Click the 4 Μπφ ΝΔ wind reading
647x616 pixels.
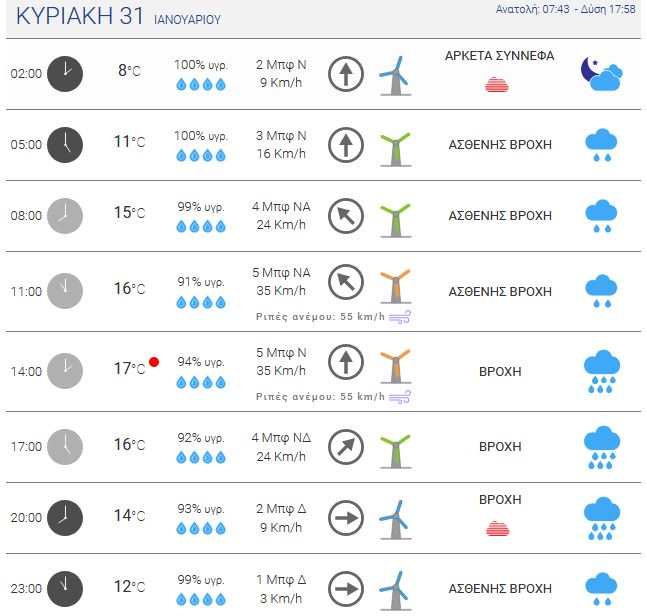(x=281, y=438)
